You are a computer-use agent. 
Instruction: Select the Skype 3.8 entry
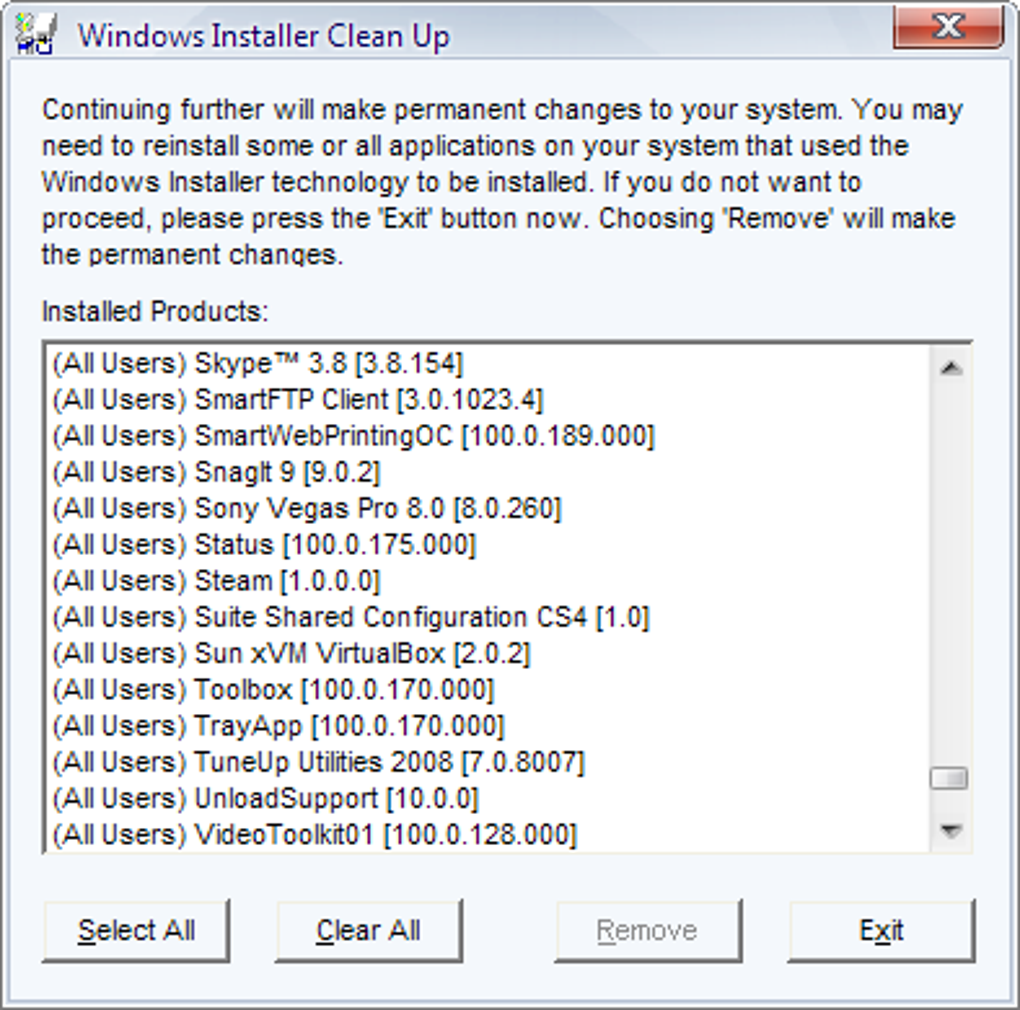[488, 364]
